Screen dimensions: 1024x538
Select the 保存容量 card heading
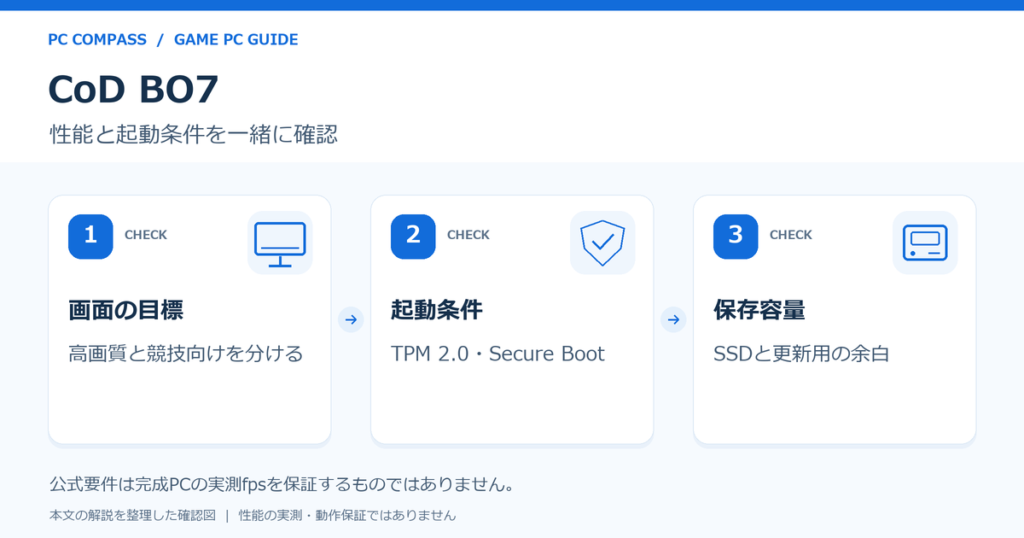pos(759,310)
